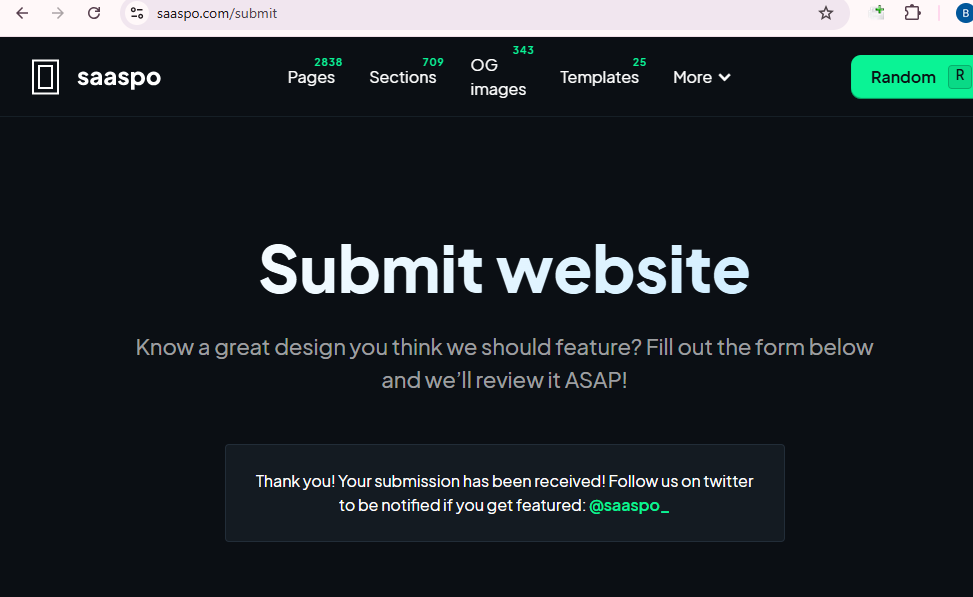Click the Submit website heading
This screenshot has width=973, height=597.
504,268
